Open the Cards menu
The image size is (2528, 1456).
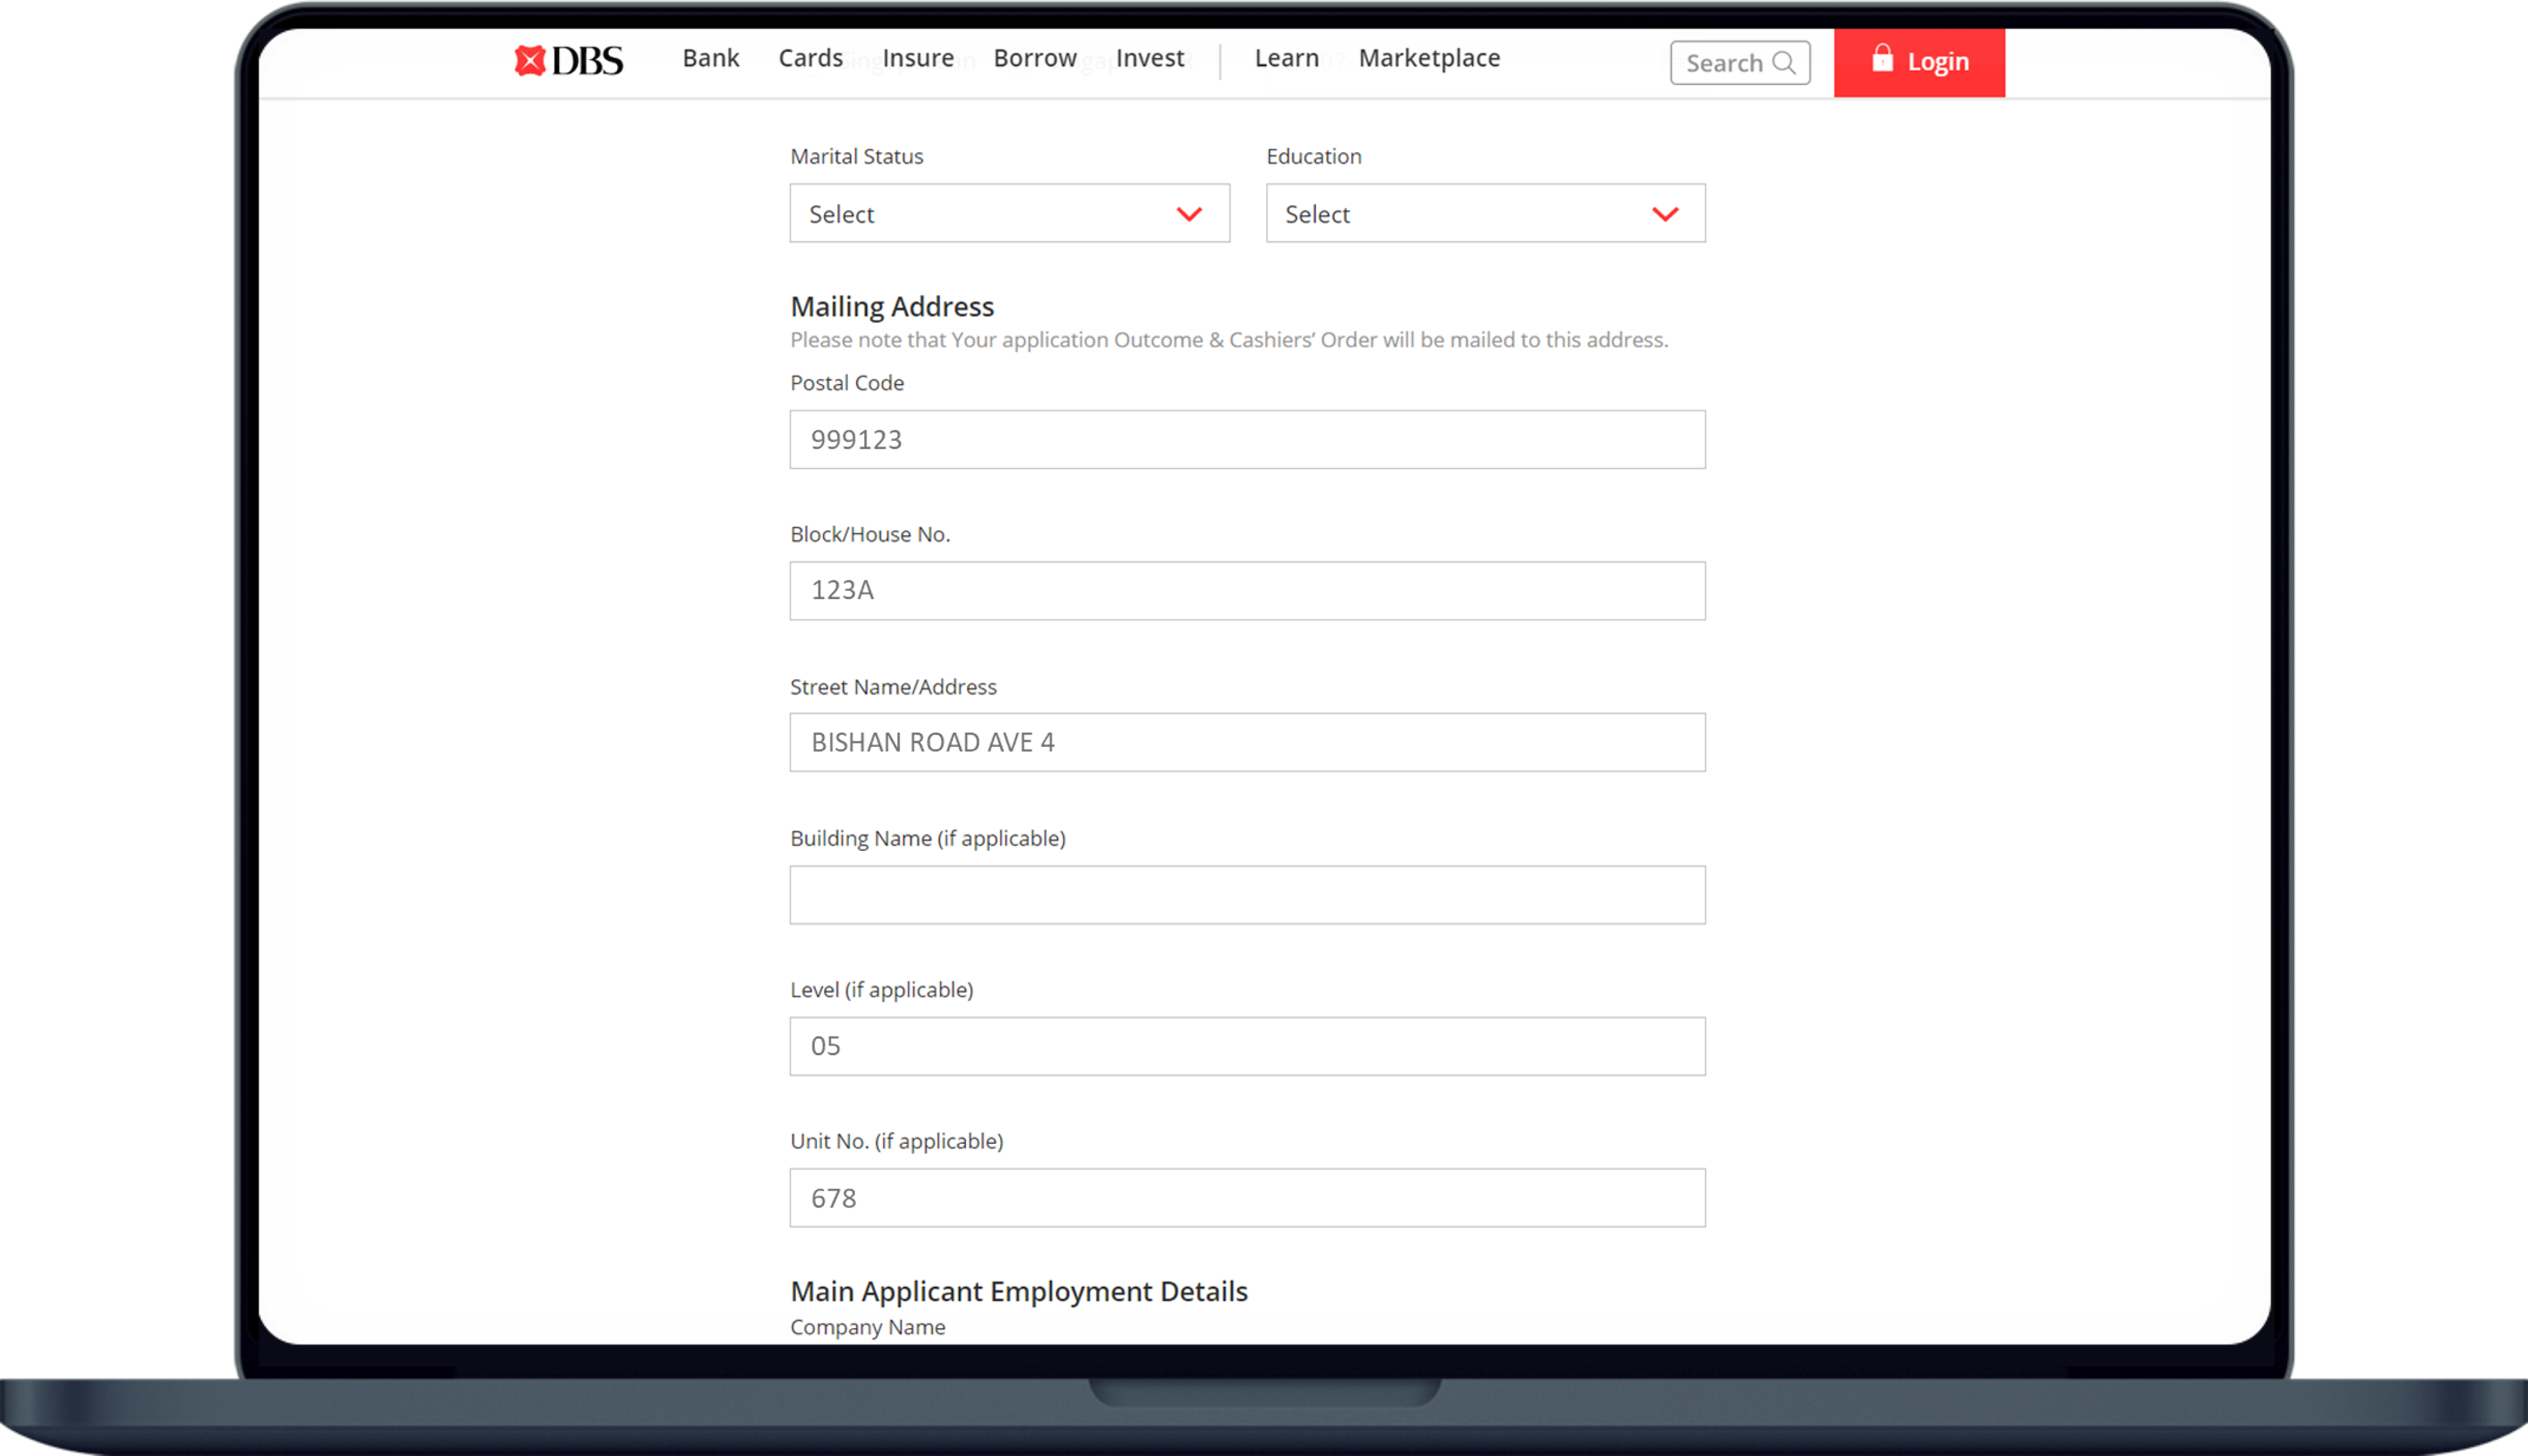[810, 59]
